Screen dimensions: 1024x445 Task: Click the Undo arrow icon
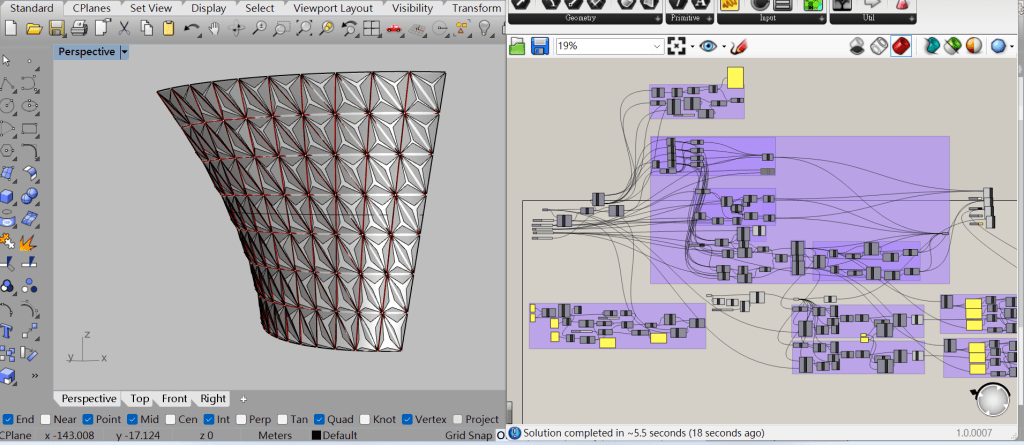click(x=191, y=28)
